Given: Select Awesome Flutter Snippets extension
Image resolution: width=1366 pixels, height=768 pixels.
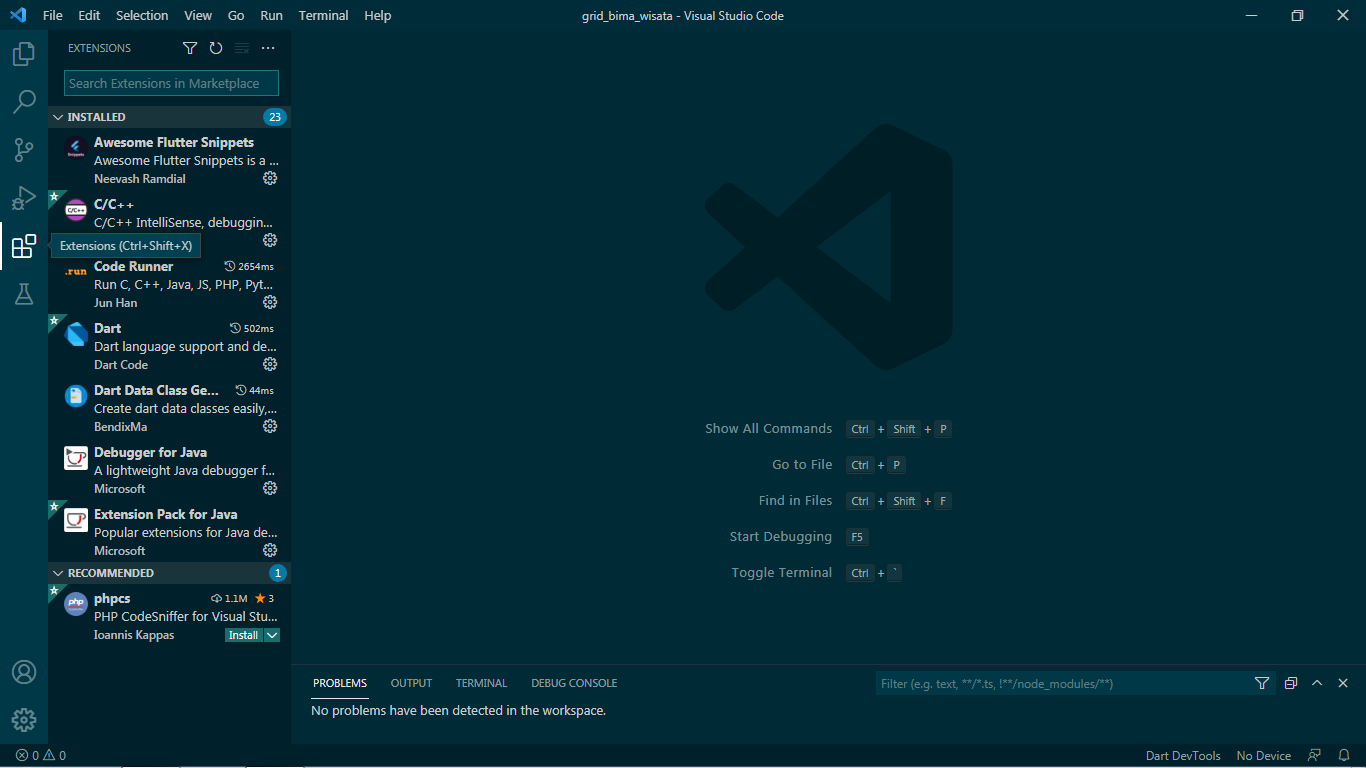Looking at the screenshot, I should coord(169,160).
